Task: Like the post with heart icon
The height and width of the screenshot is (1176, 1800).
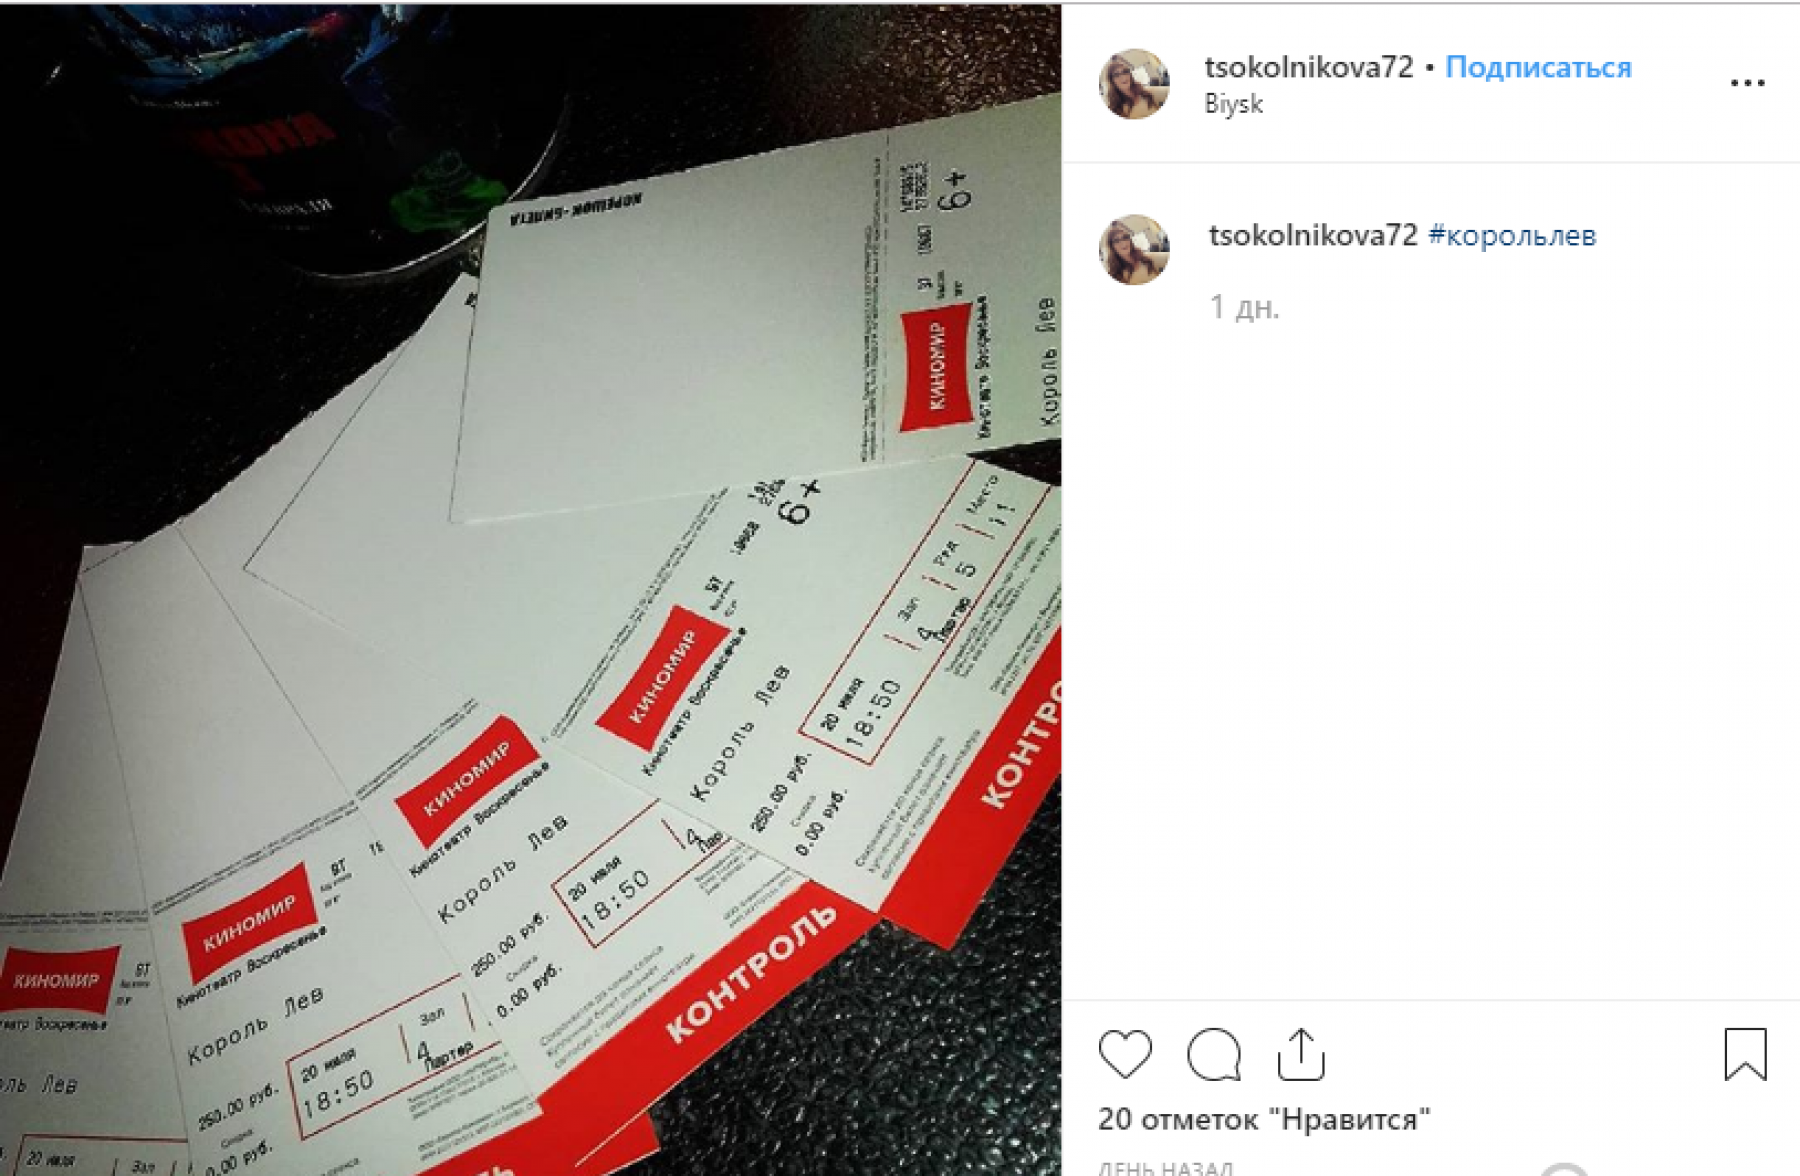Action: [1125, 1053]
